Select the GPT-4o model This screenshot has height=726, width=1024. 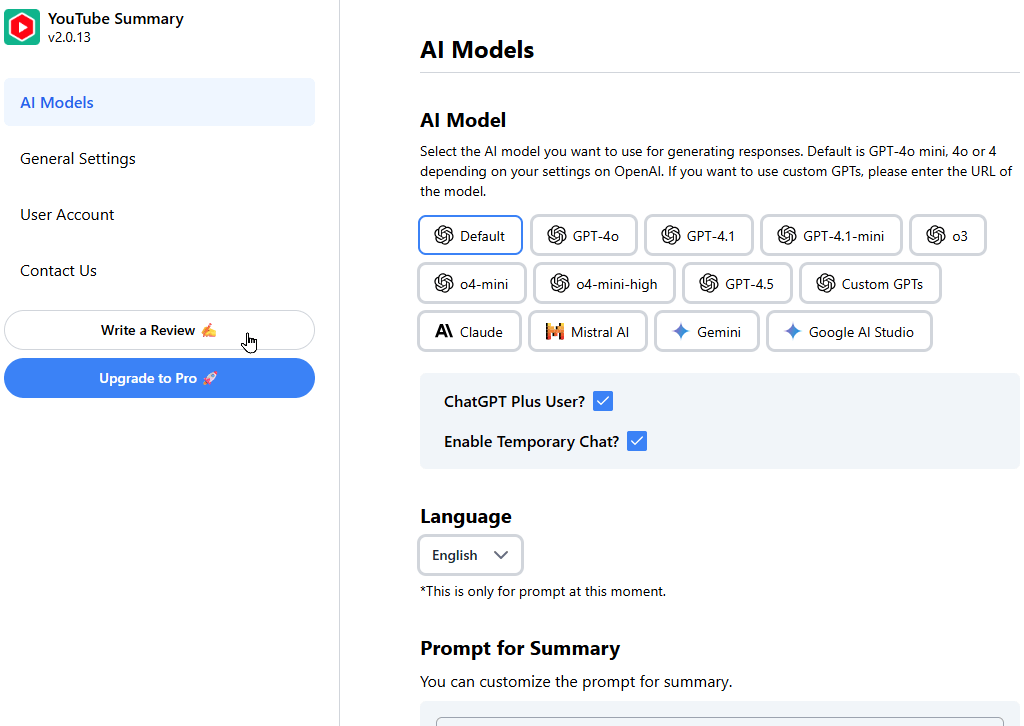tap(584, 235)
